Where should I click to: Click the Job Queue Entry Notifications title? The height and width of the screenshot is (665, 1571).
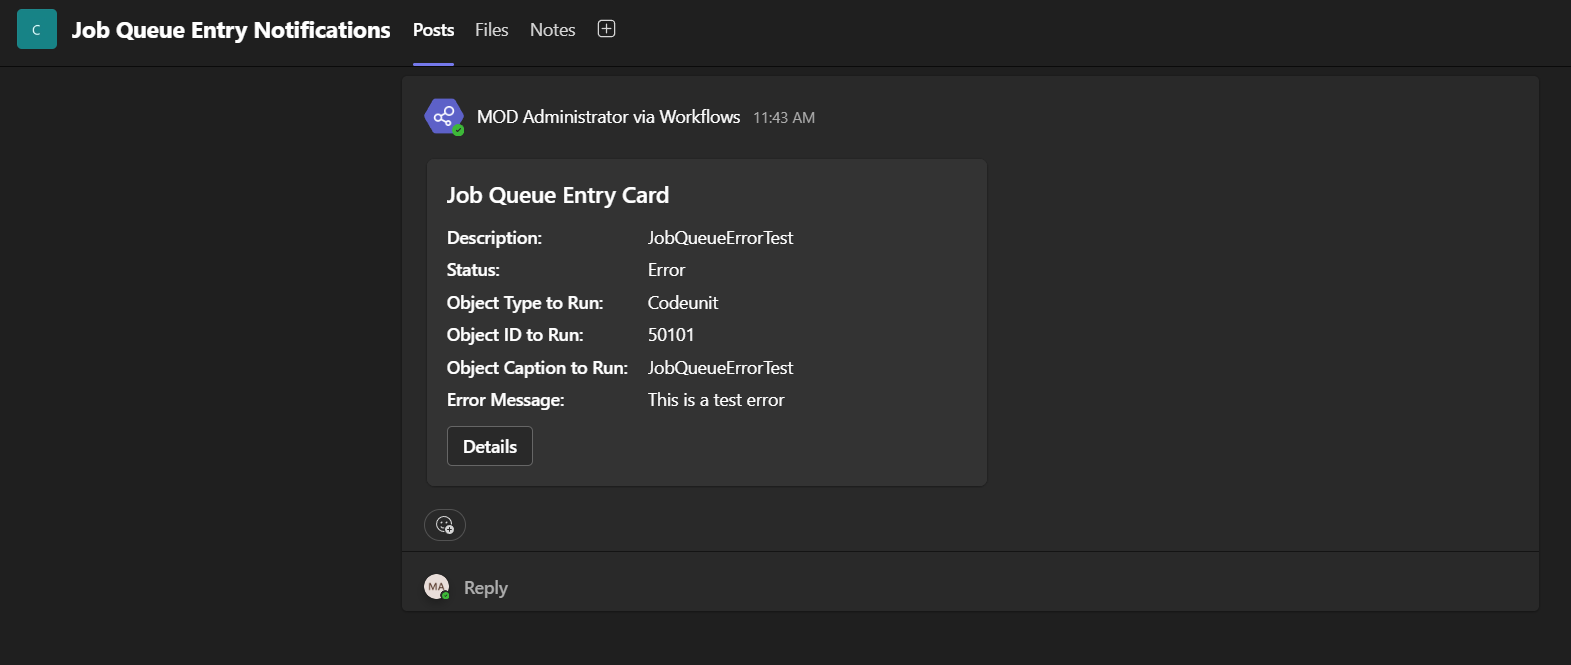(x=231, y=30)
